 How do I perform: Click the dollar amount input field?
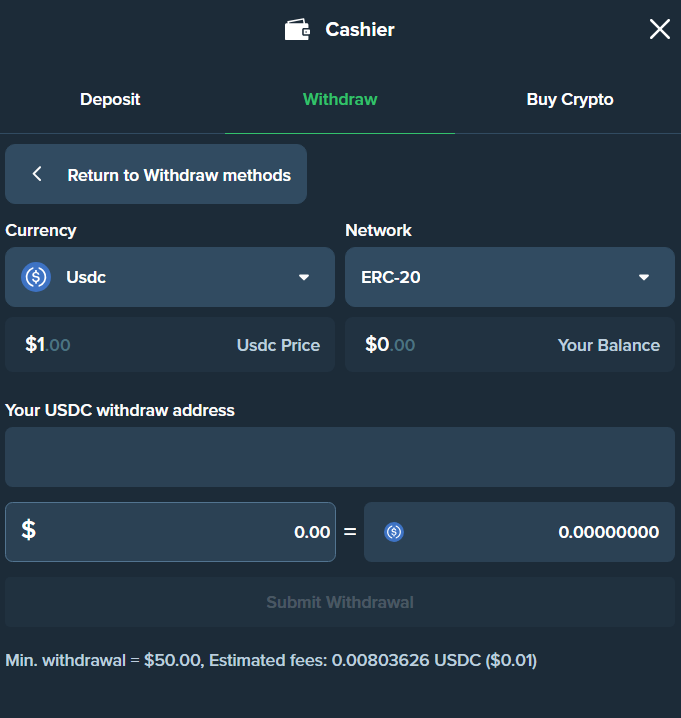click(x=170, y=532)
